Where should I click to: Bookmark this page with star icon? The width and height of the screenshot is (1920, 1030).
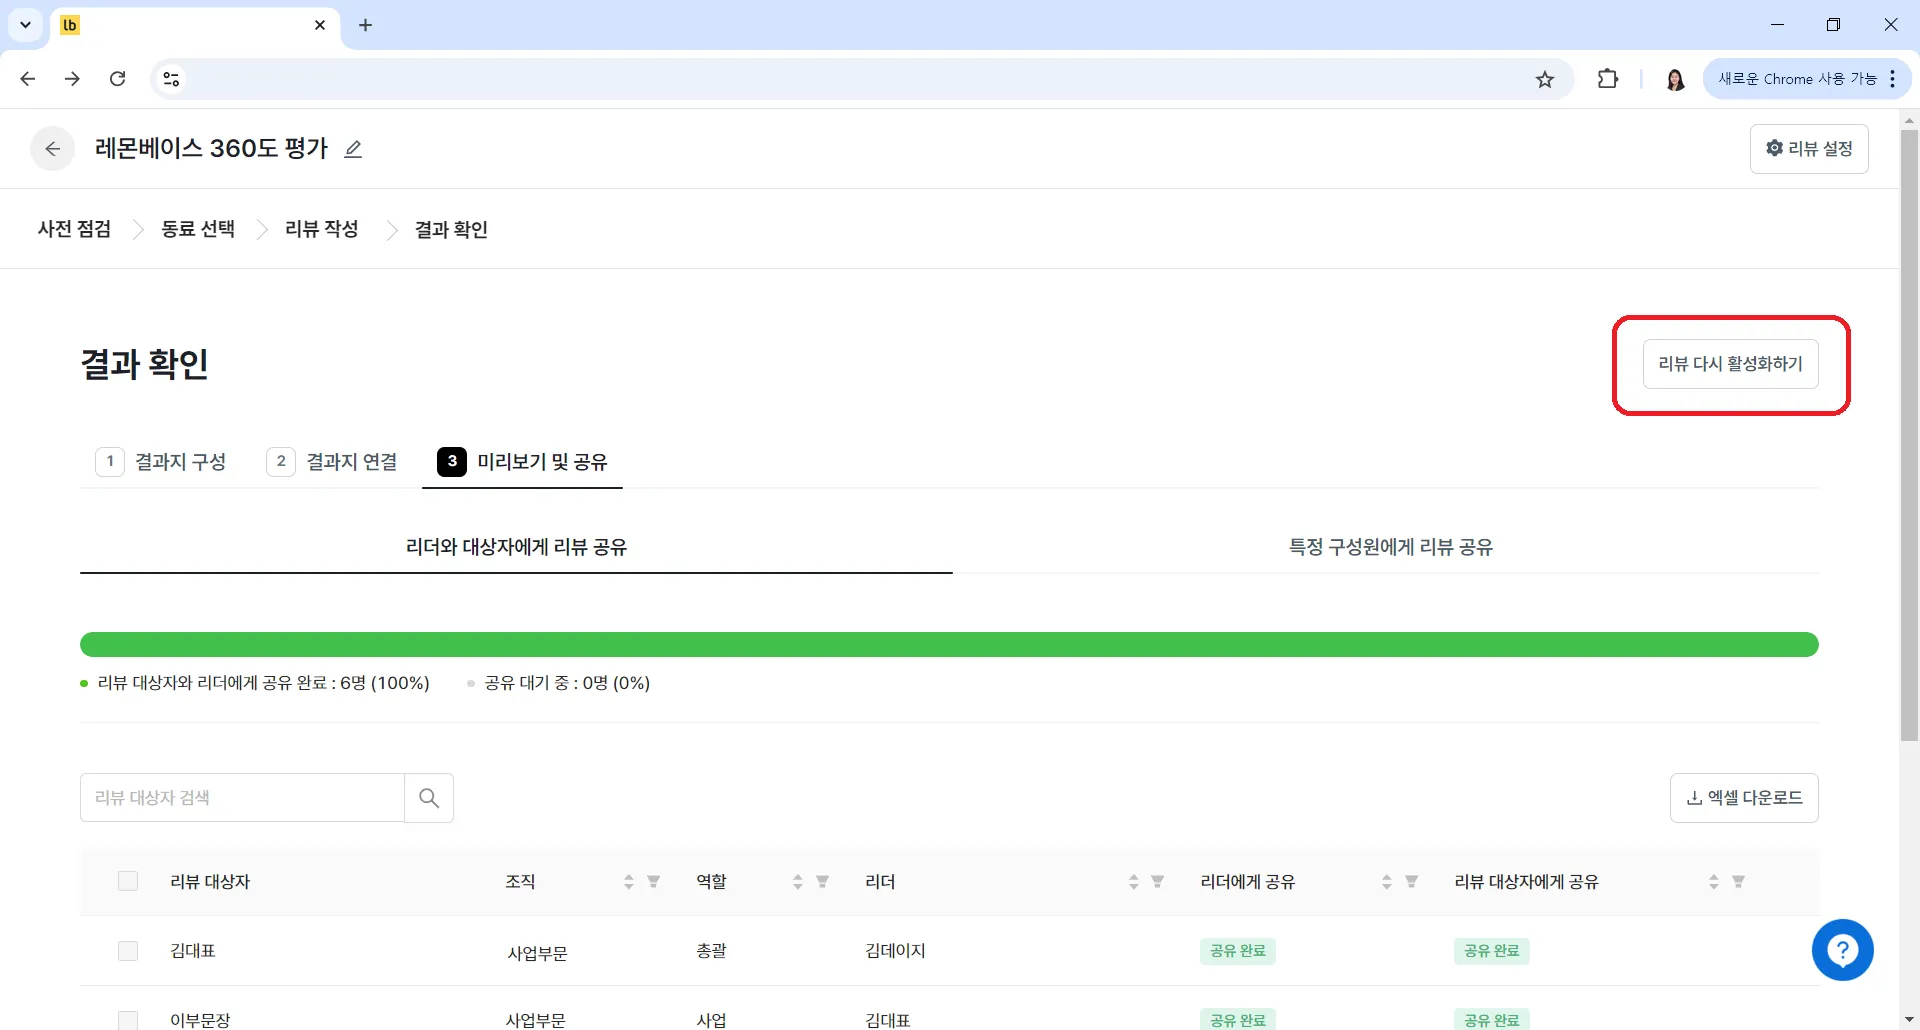pyautogui.click(x=1545, y=79)
